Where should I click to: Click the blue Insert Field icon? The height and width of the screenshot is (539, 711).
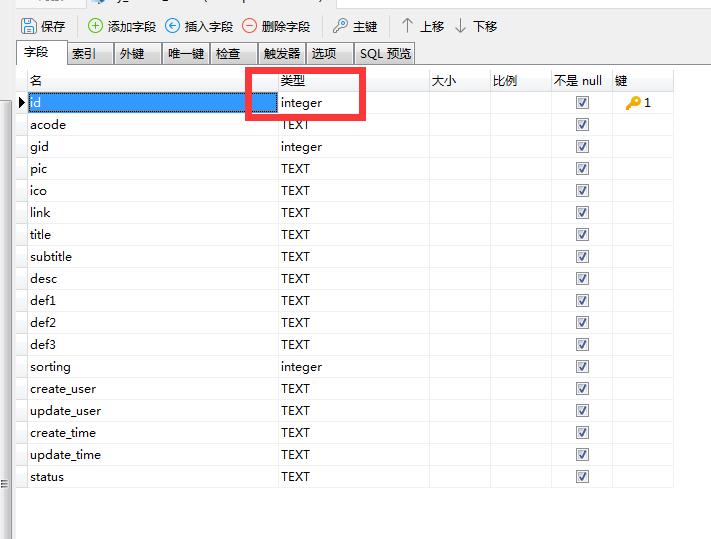tap(173, 26)
